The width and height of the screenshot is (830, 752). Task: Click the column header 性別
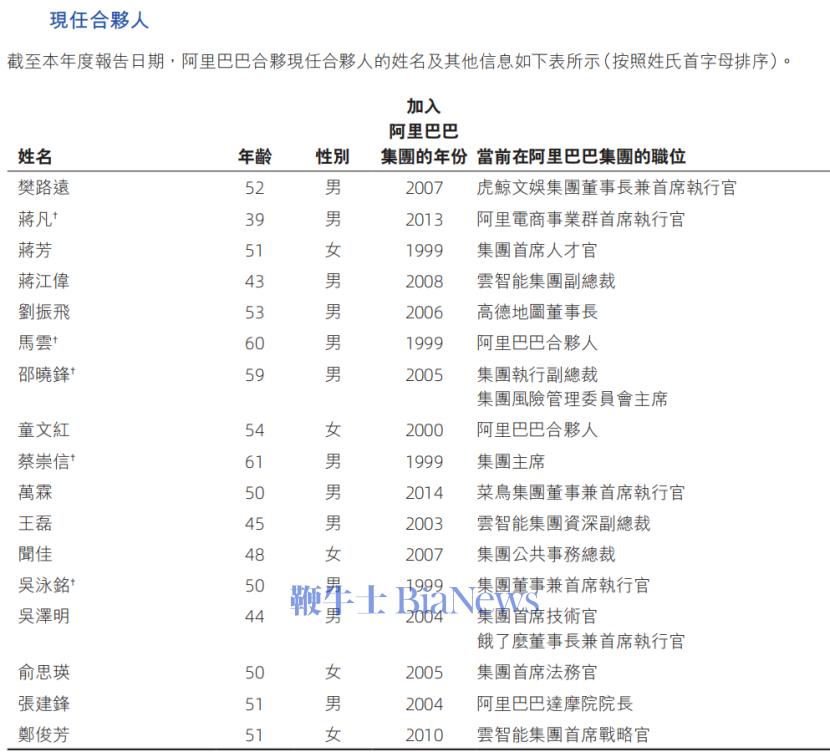332,157
